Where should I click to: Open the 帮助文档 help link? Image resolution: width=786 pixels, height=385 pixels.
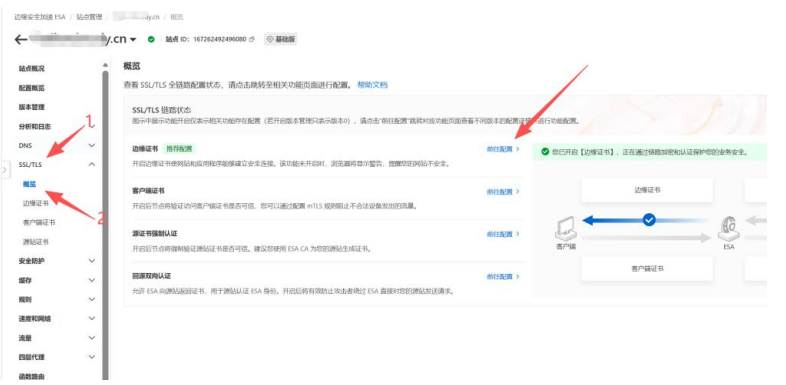pos(372,85)
